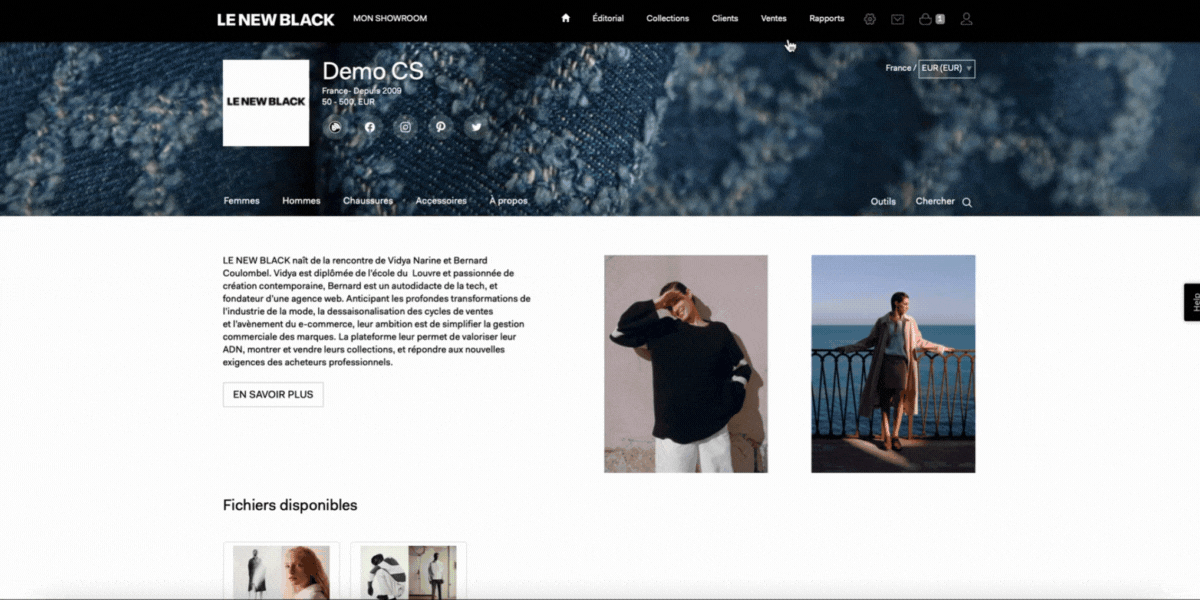Open the settings gear icon

click(870, 19)
